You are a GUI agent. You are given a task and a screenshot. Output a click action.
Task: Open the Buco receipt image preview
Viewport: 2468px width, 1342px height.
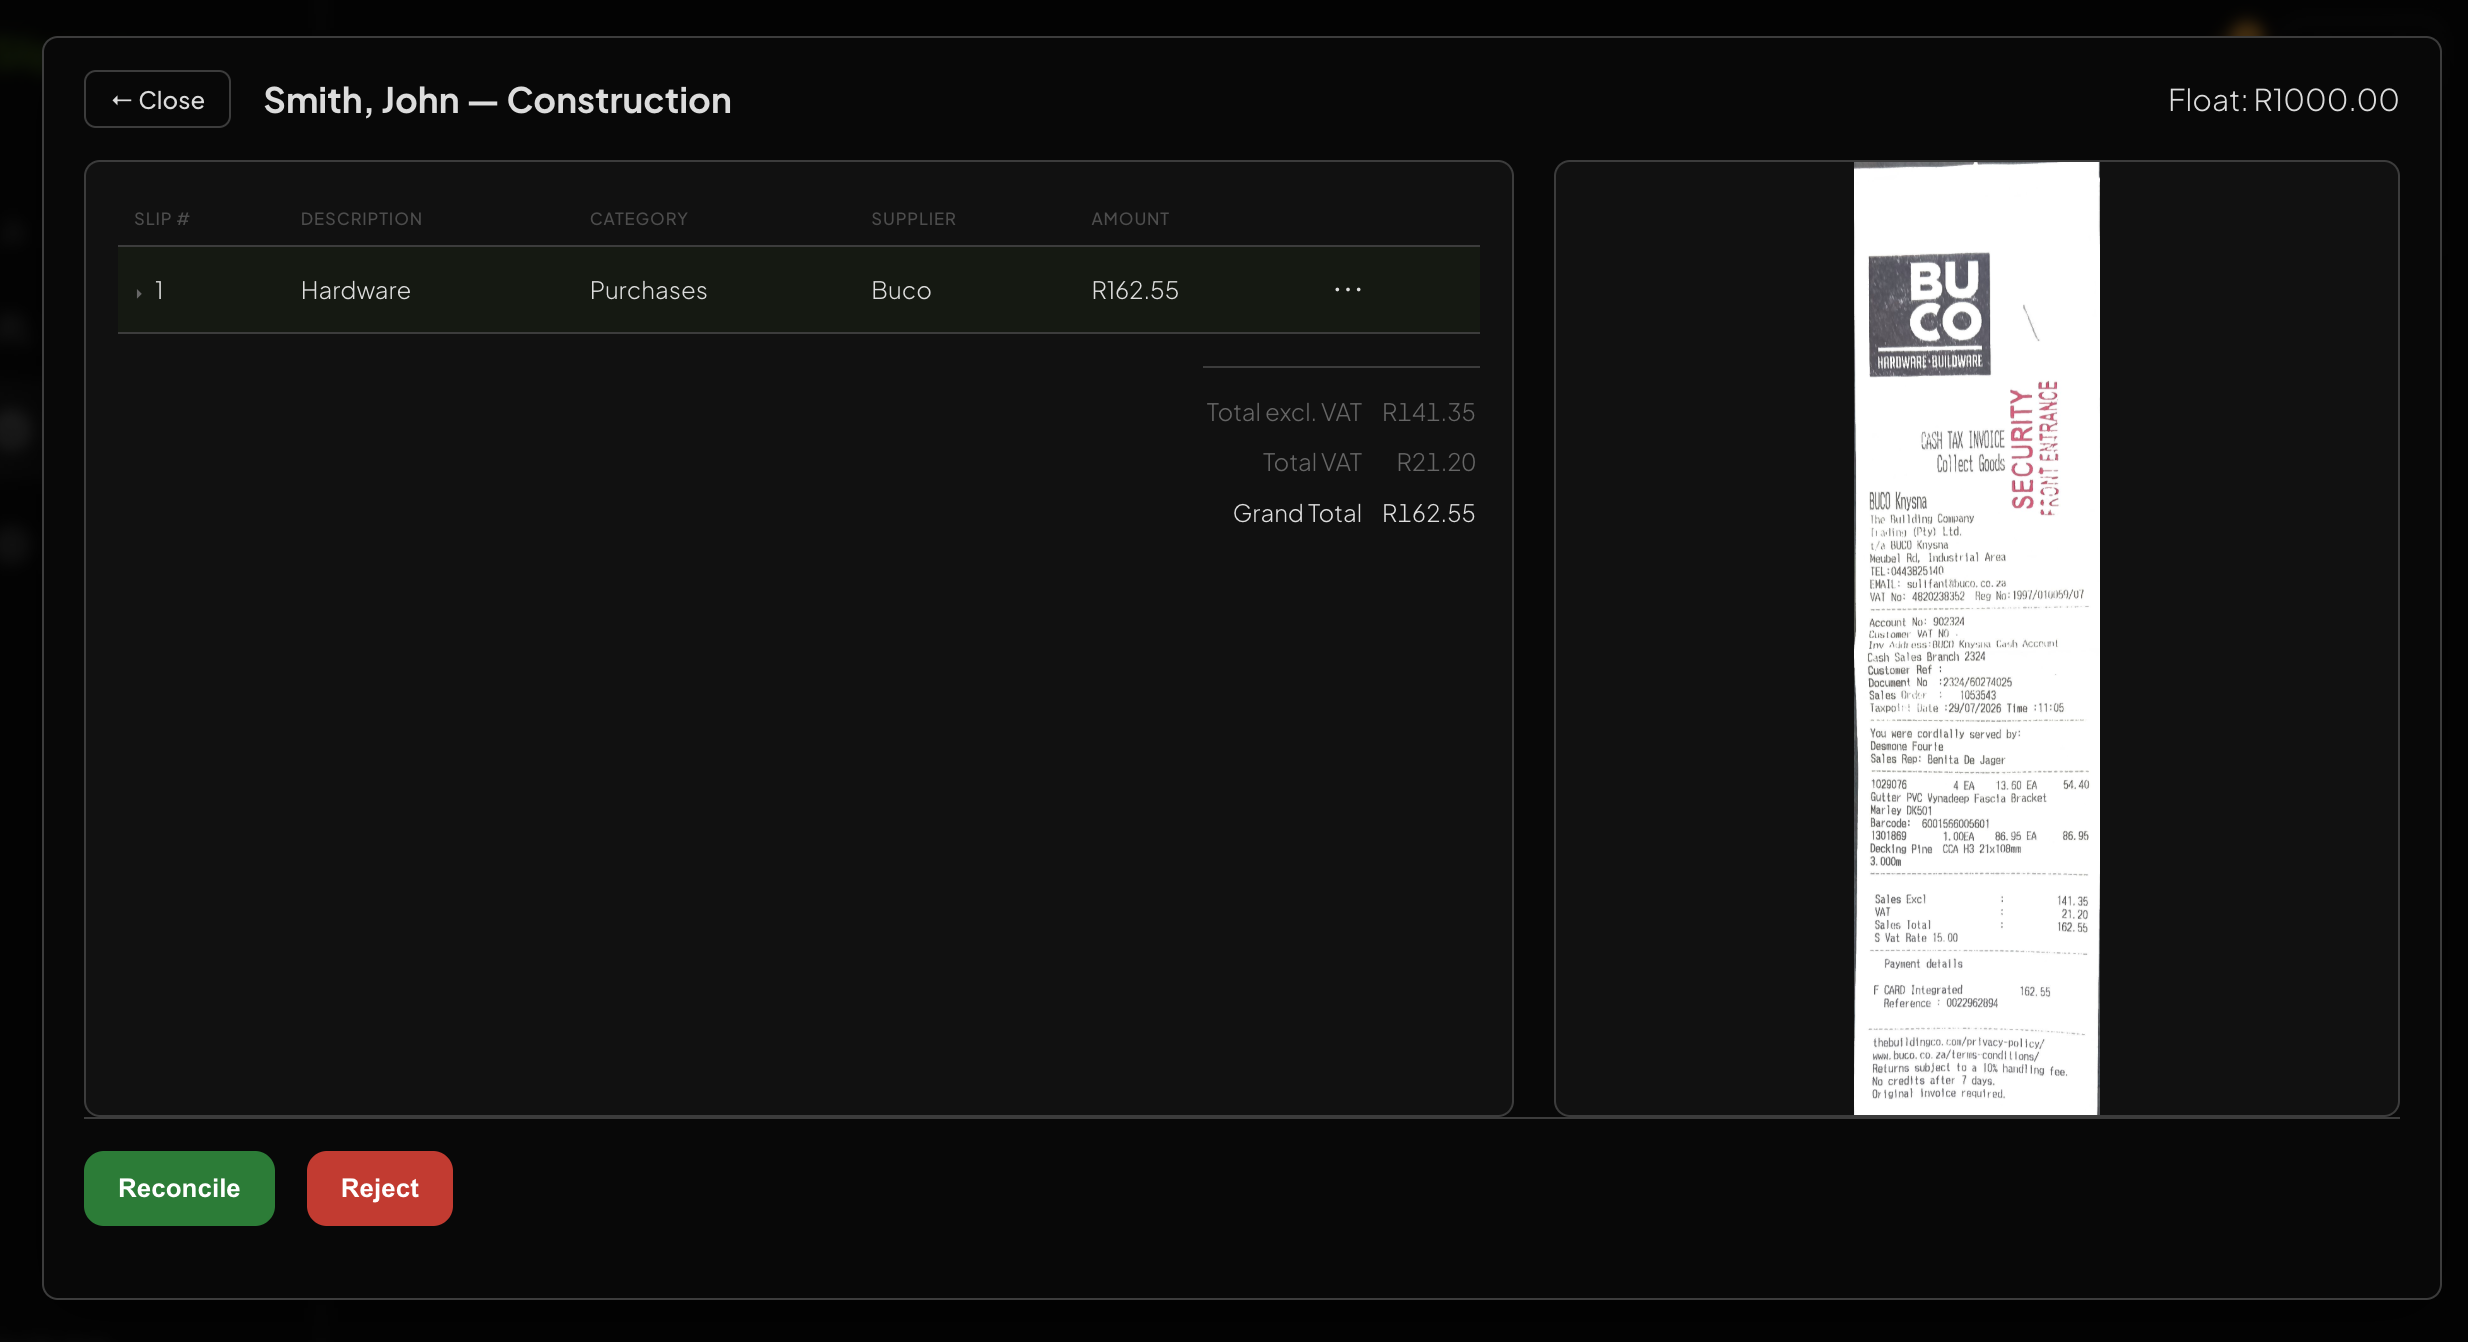pyautogui.click(x=1976, y=638)
